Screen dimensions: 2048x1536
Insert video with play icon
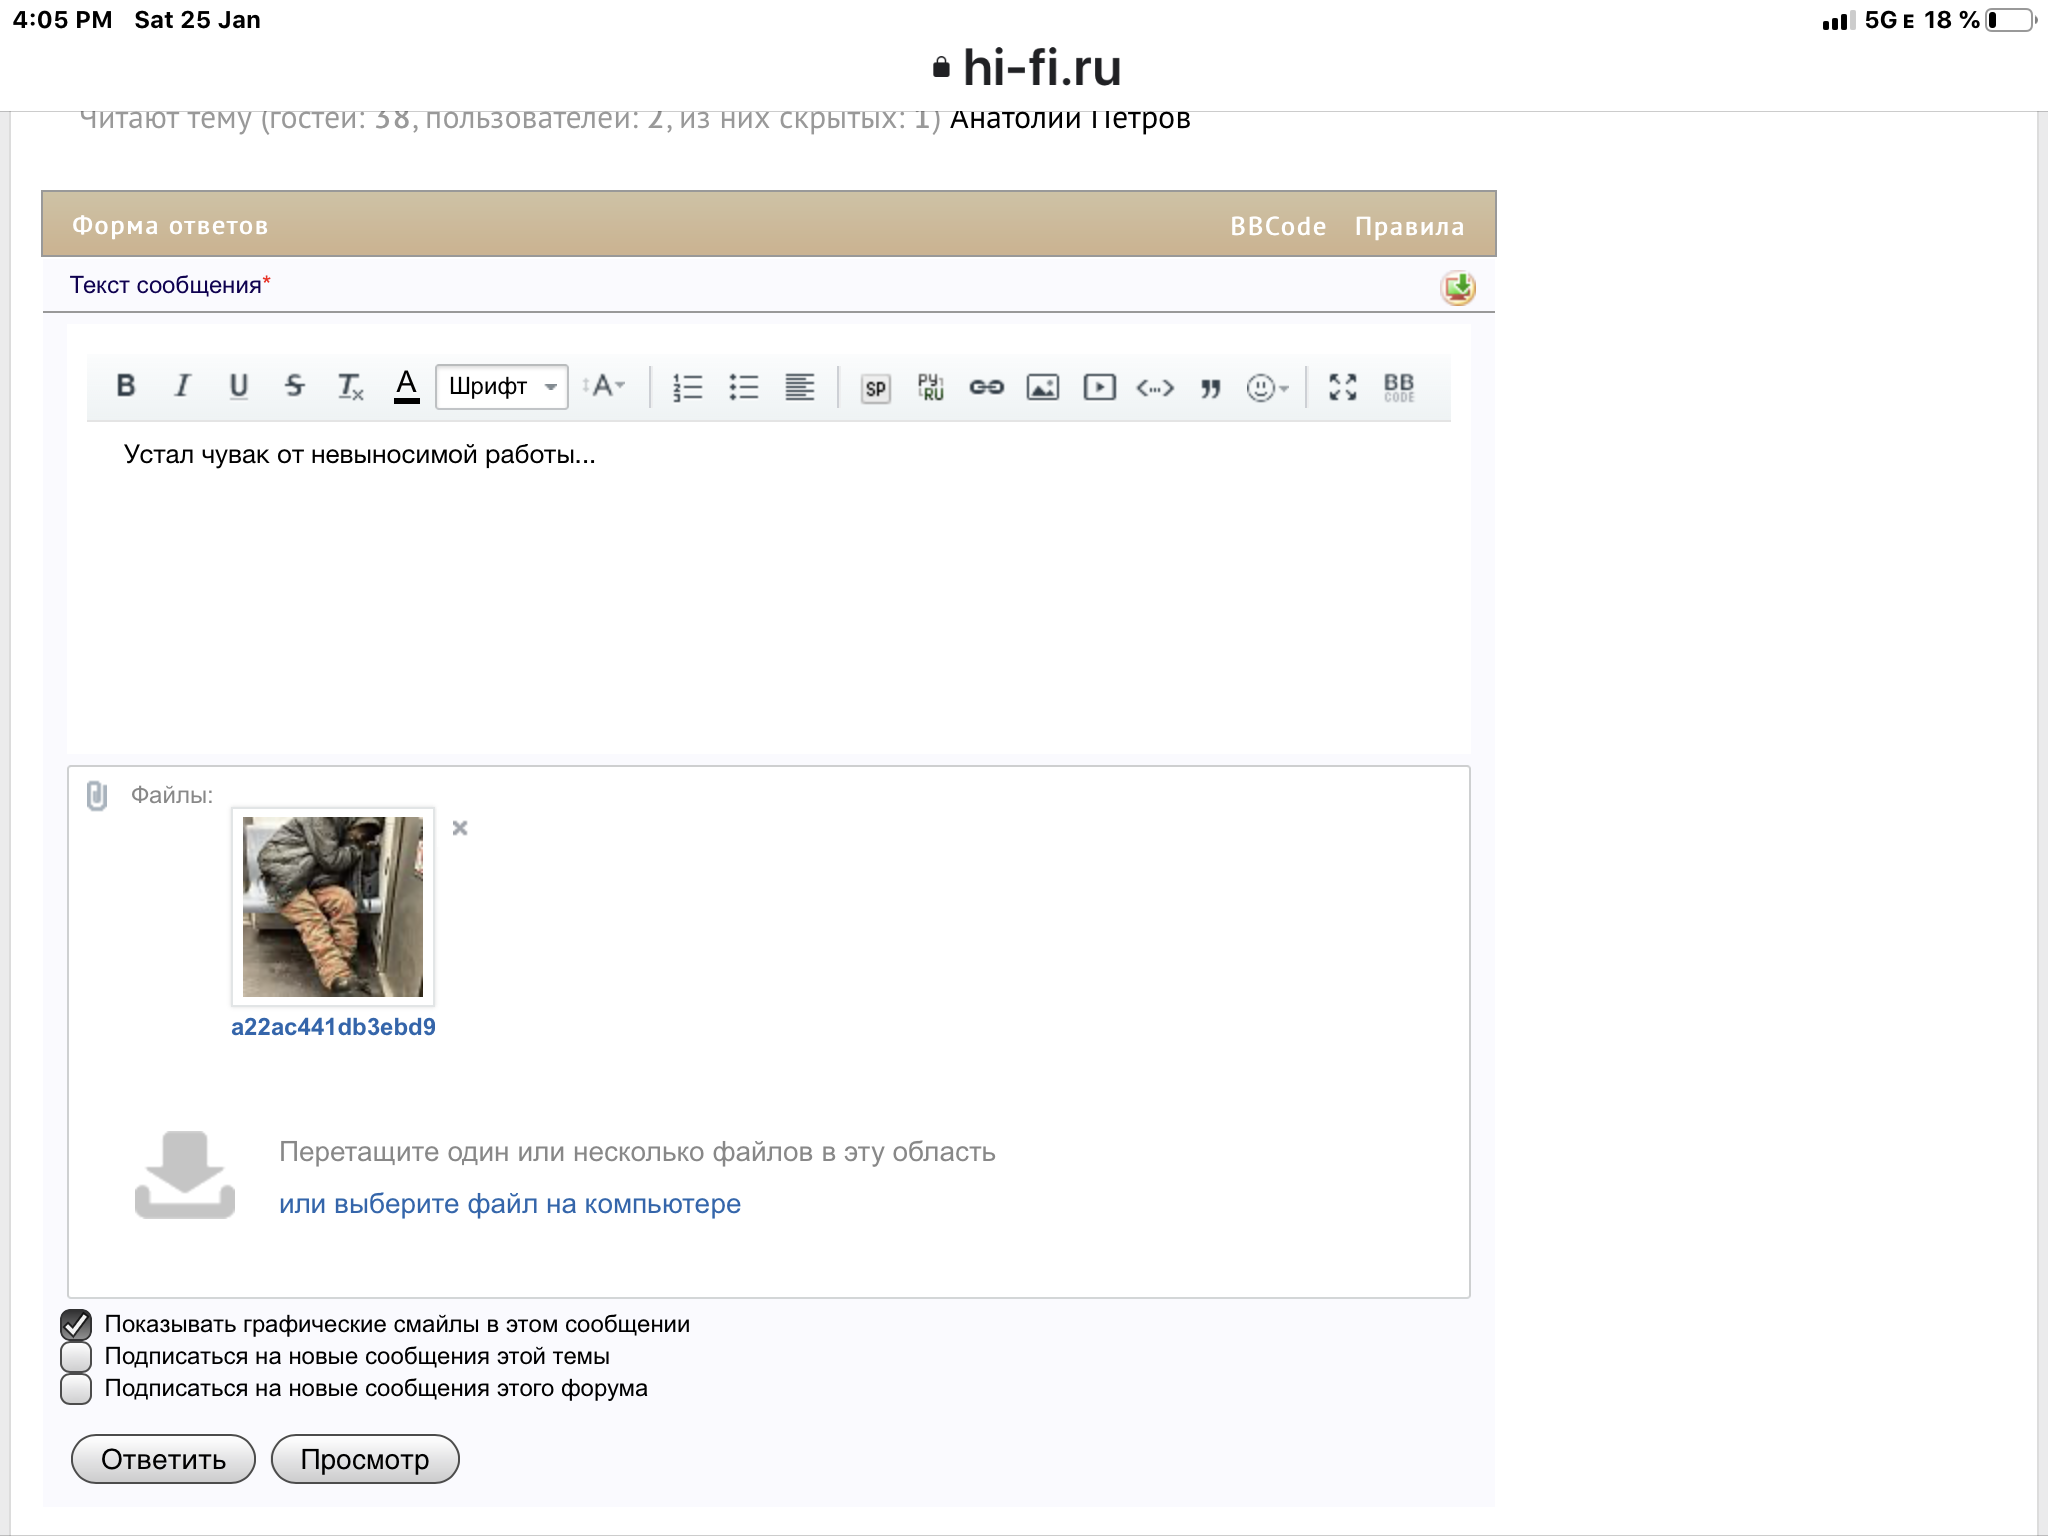(x=1099, y=387)
